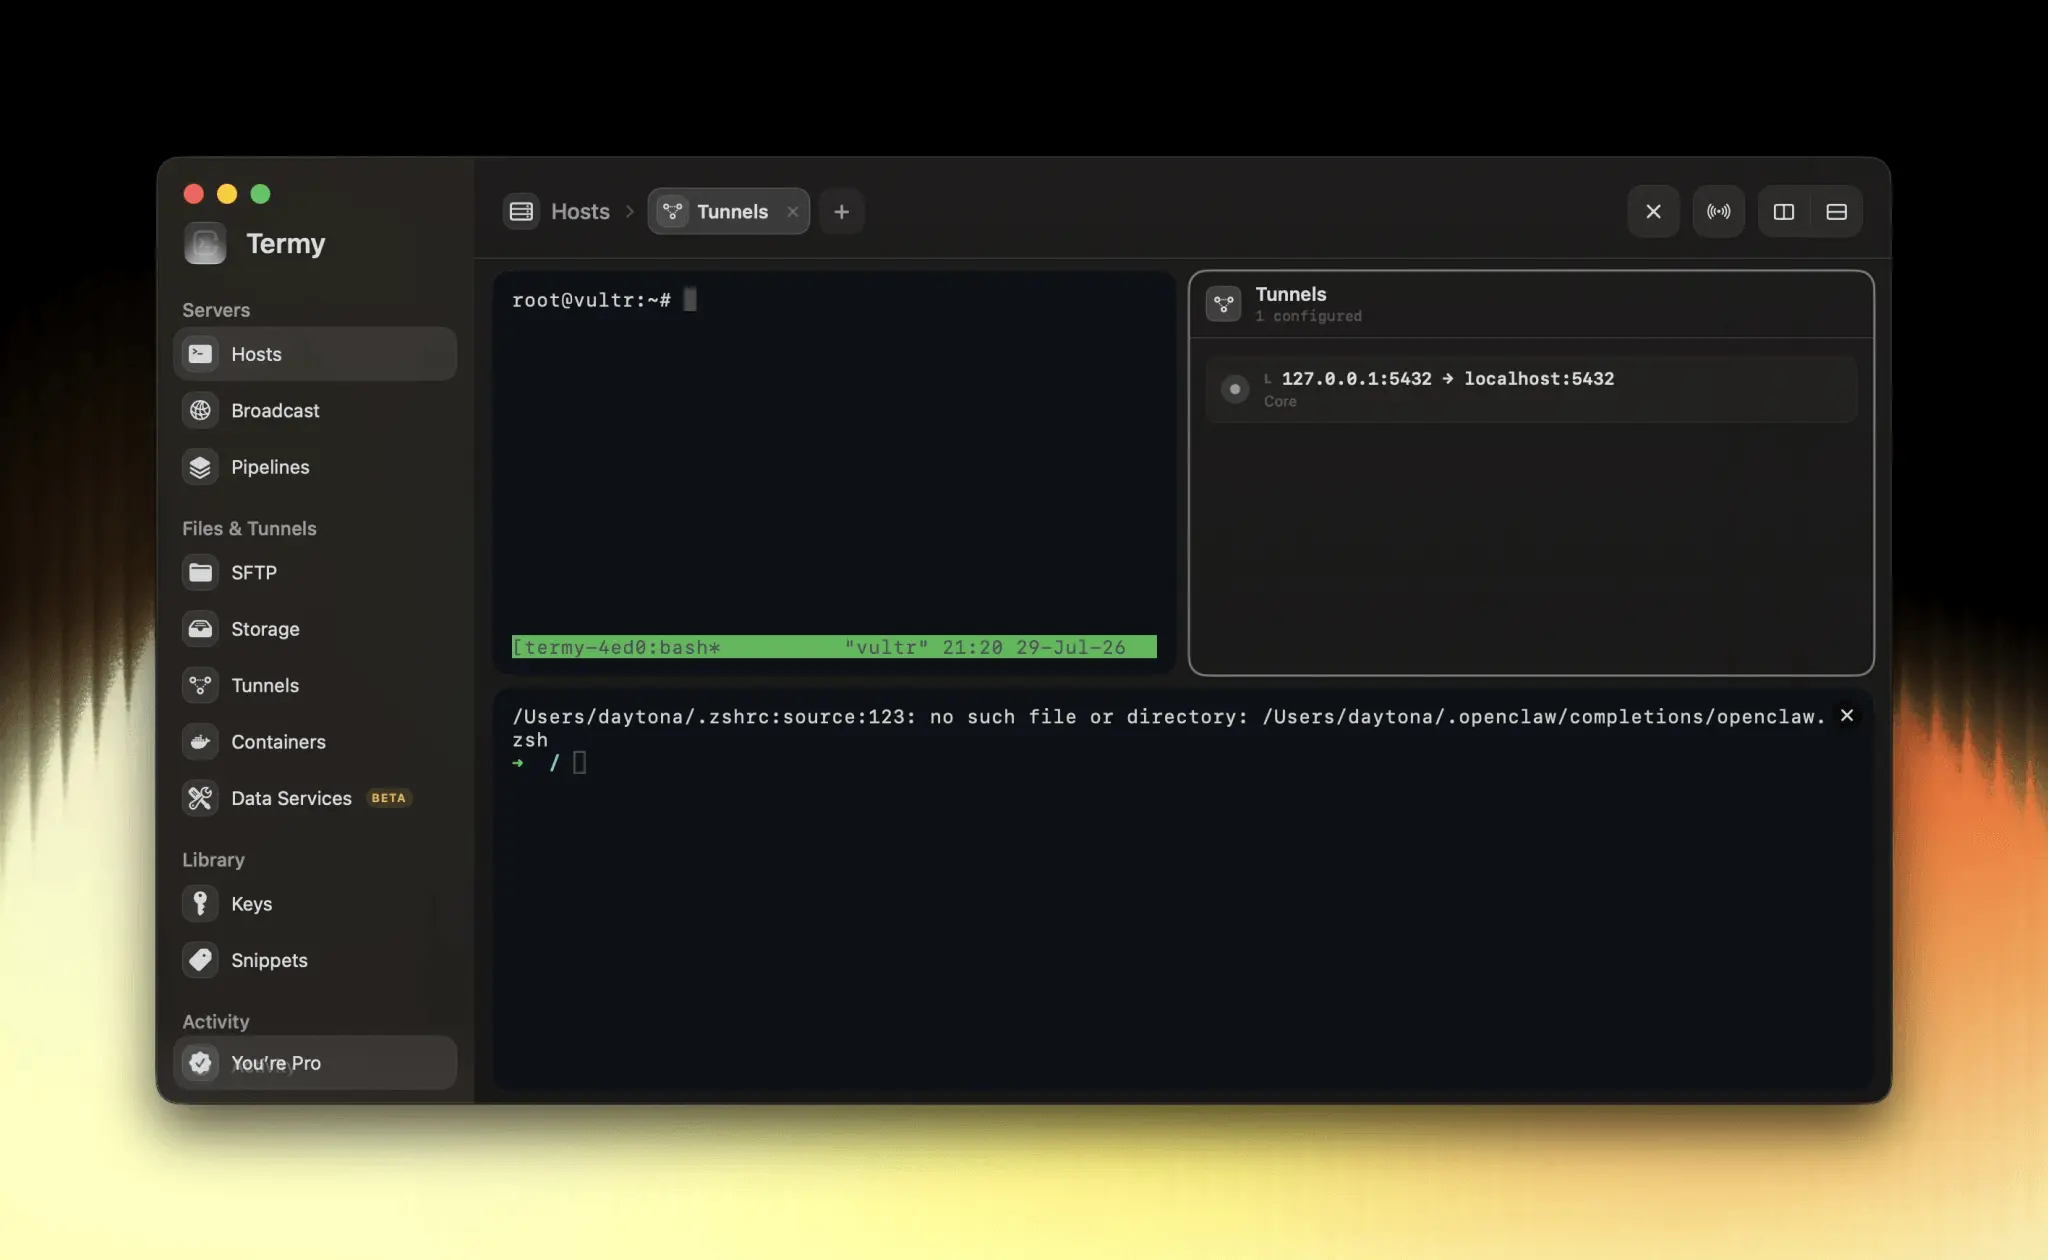Close the local zsh terminal pane
The width and height of the screenshot is (2048, 1260).
[1847, 716]
